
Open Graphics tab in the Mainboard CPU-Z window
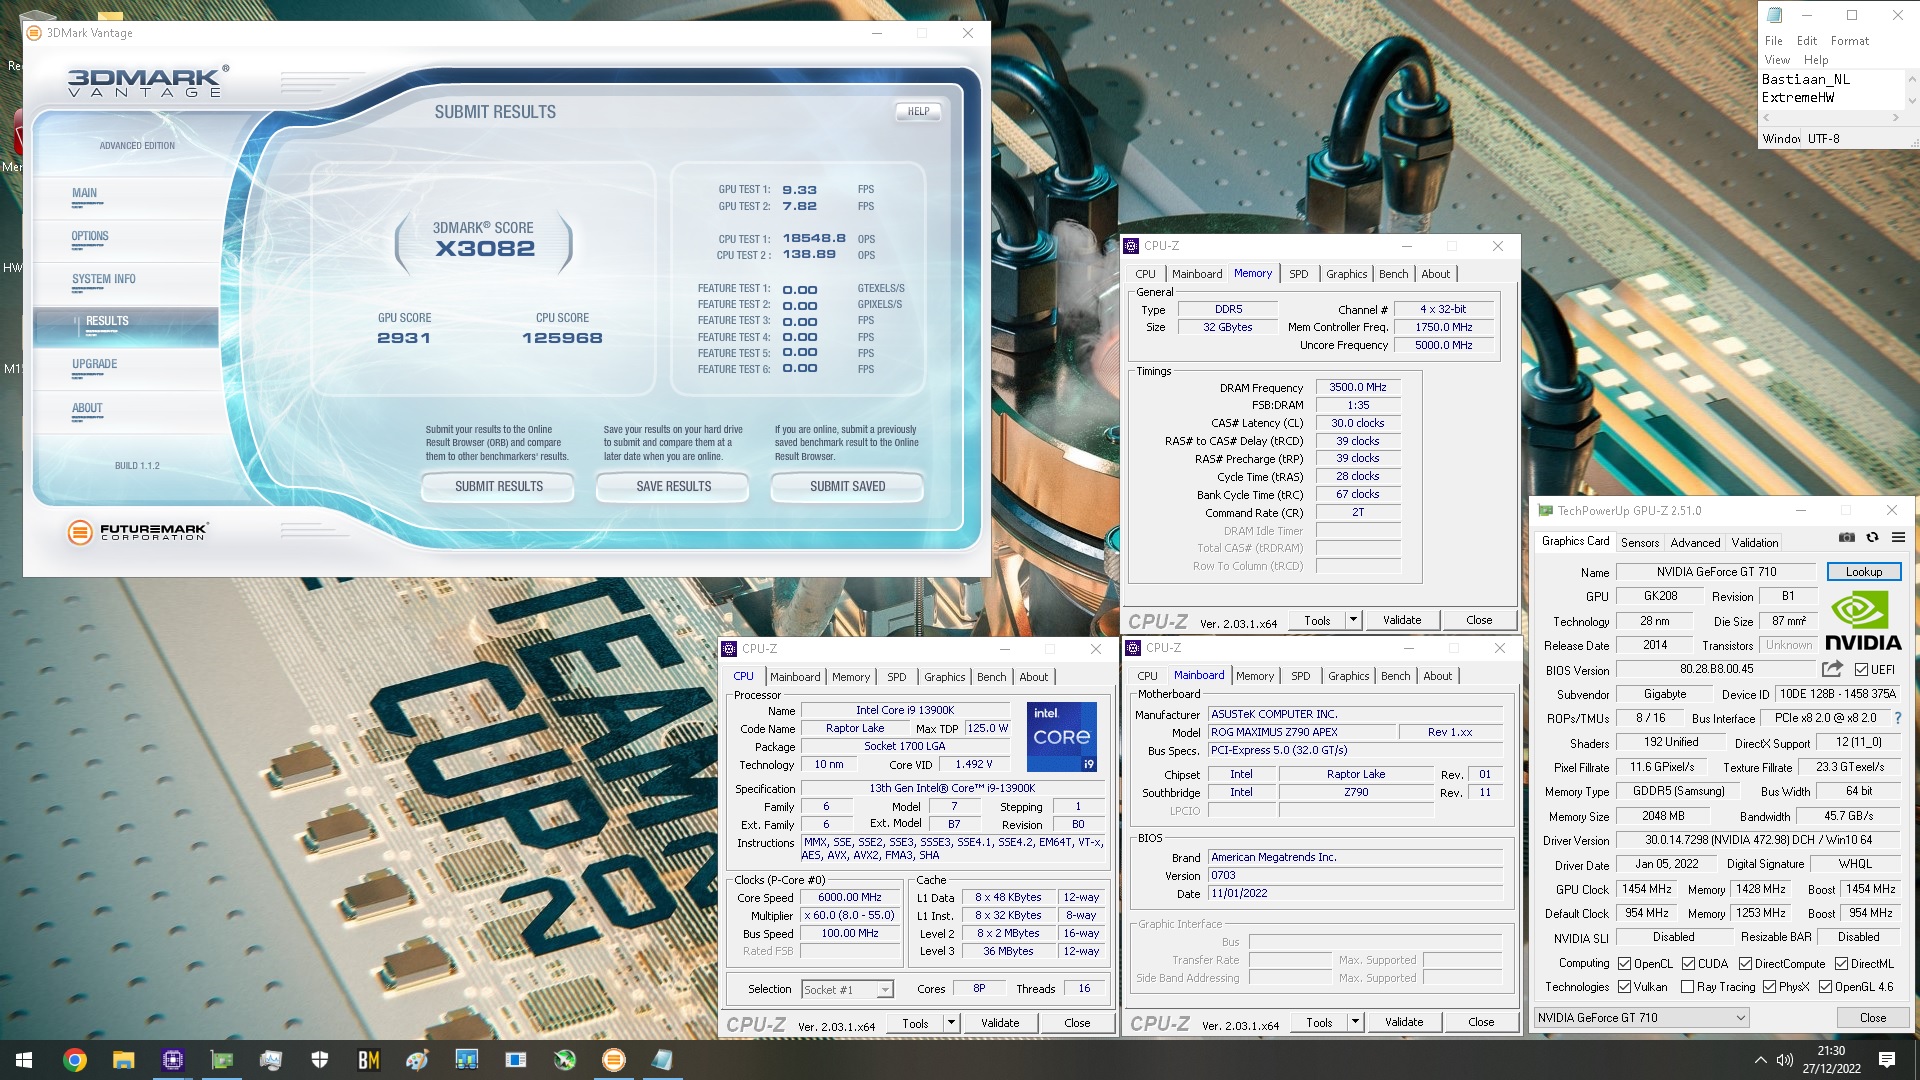pyautogui.click(x=1348, y=676)
